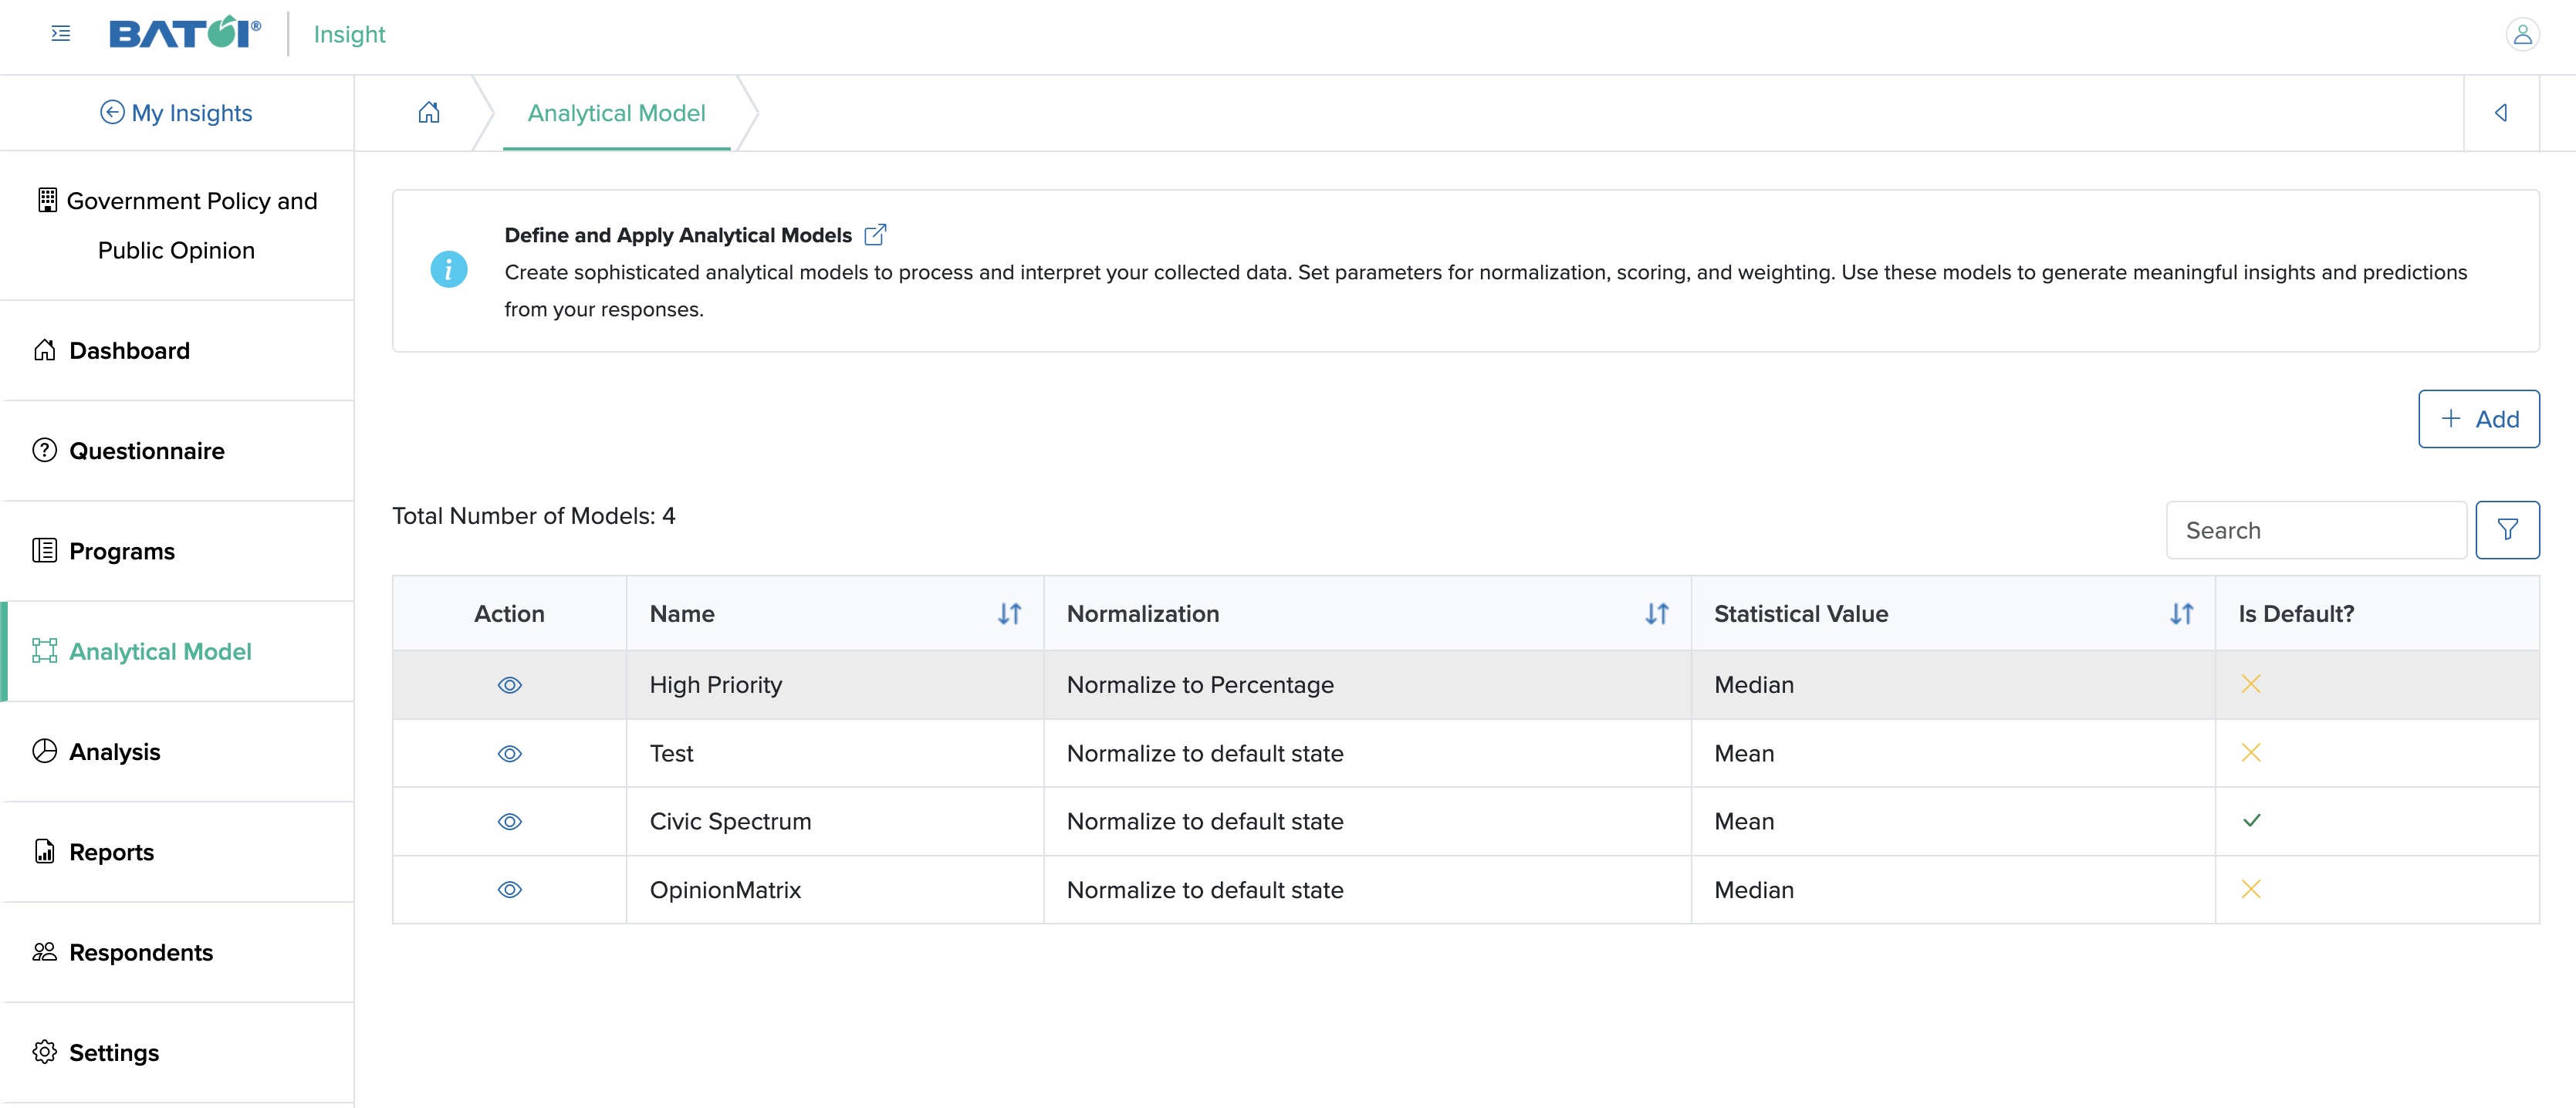The image size is (2576, 1108).
Task: Click the High Priority default X mark
Action: click(x=2251, y=684)
